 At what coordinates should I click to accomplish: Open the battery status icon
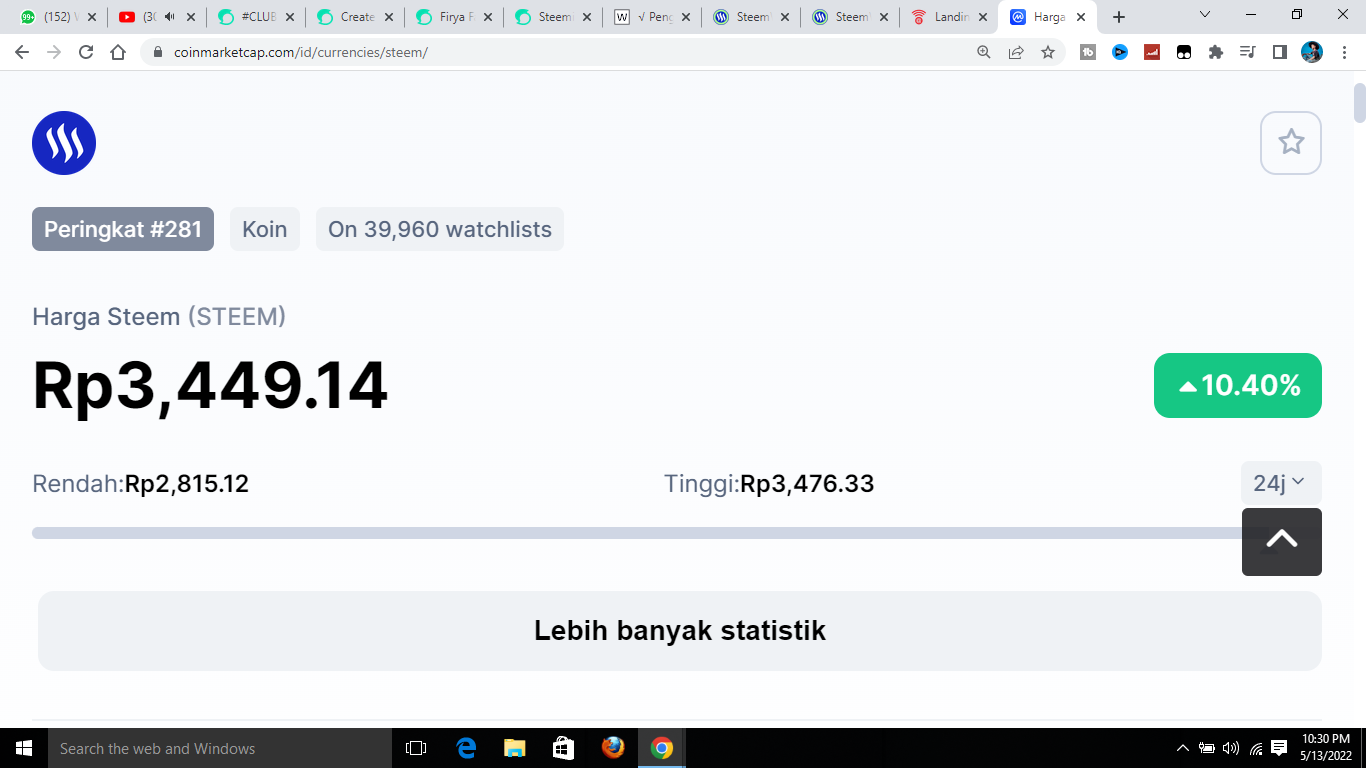(x=1207, y=748)
